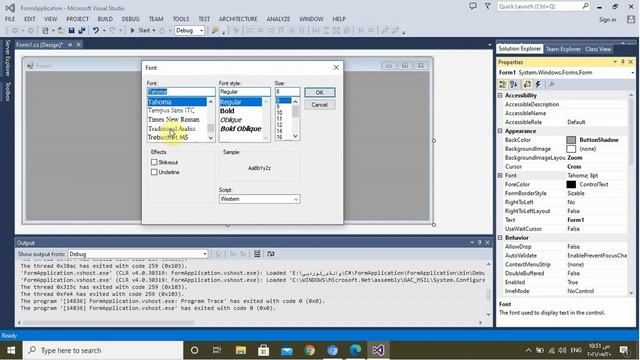Switch to the Class View tab

(598, 49)
